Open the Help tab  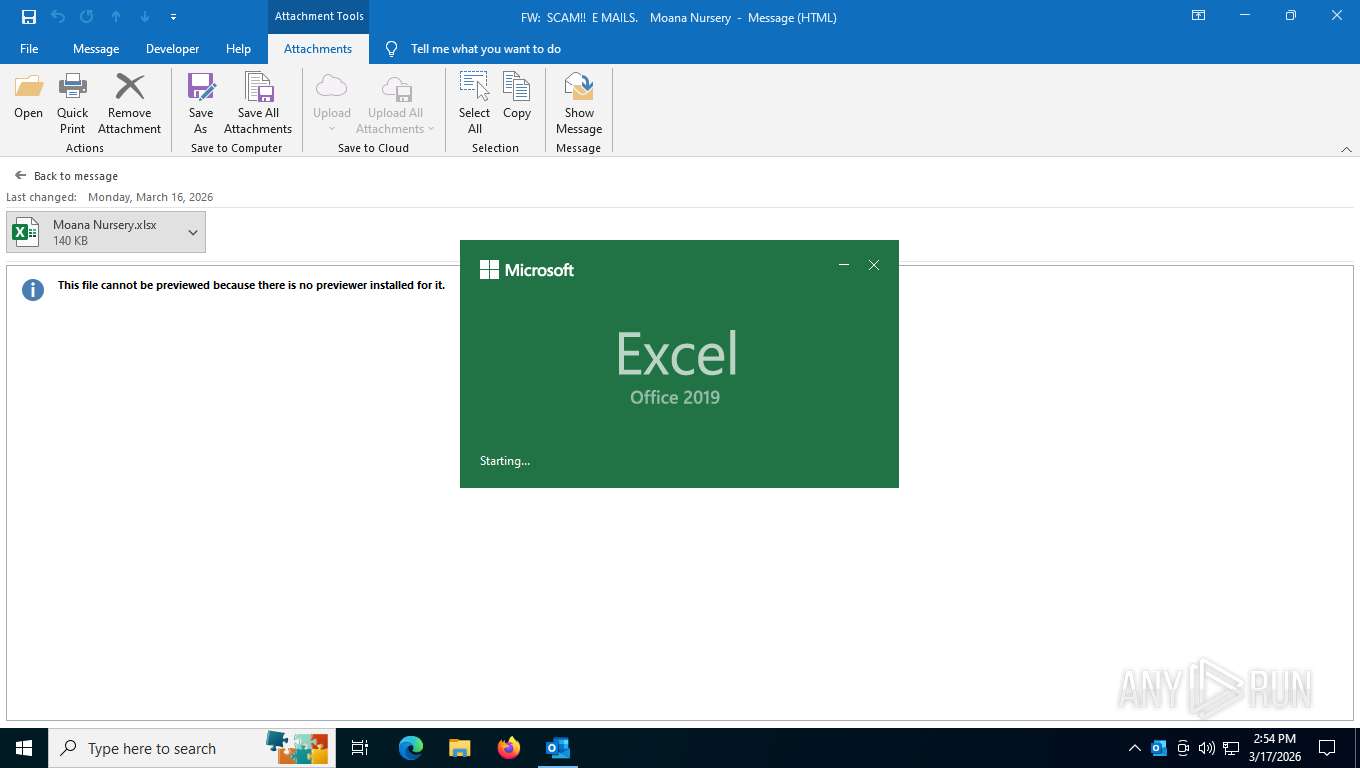(238, 49)
